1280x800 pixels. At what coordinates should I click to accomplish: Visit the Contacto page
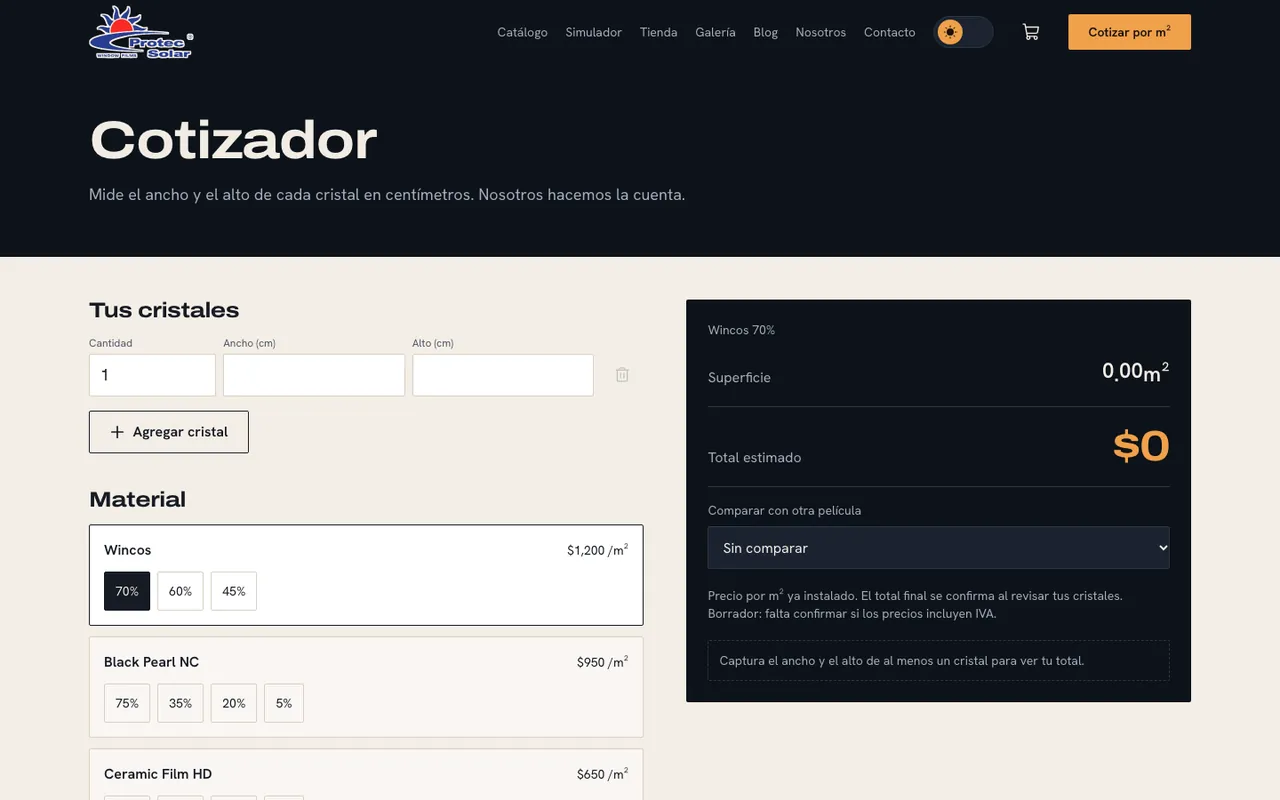(889, 32)
